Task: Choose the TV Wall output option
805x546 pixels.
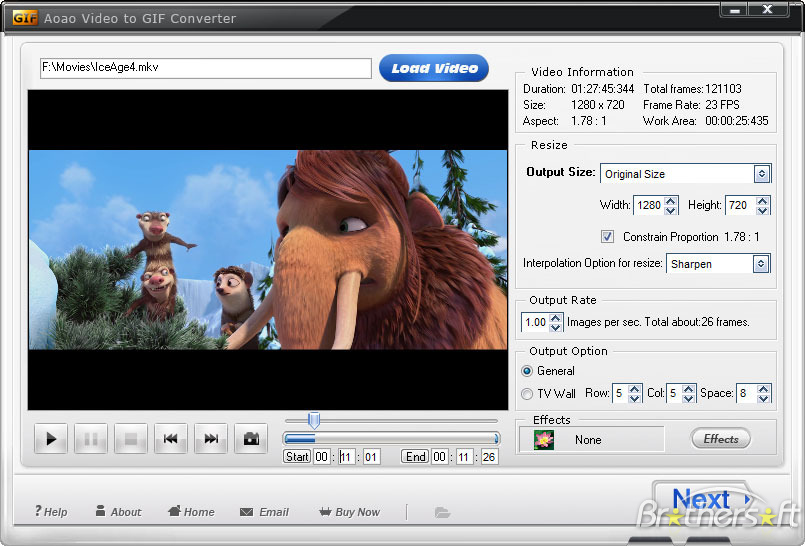Action: 528,394
